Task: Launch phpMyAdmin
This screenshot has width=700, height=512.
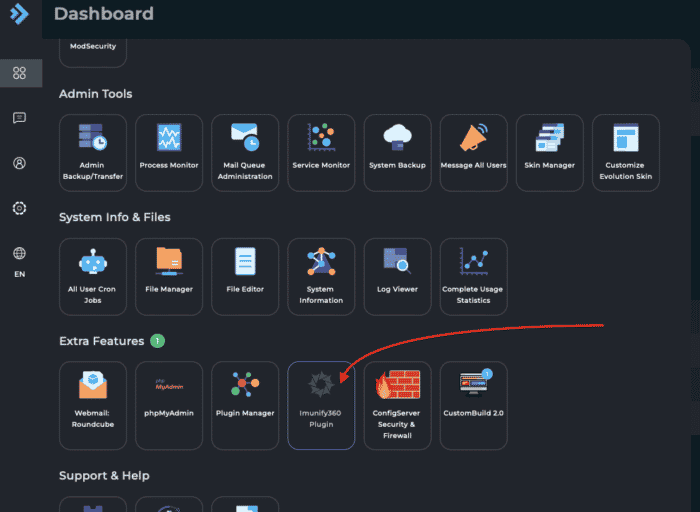Action: coord(168,404)
